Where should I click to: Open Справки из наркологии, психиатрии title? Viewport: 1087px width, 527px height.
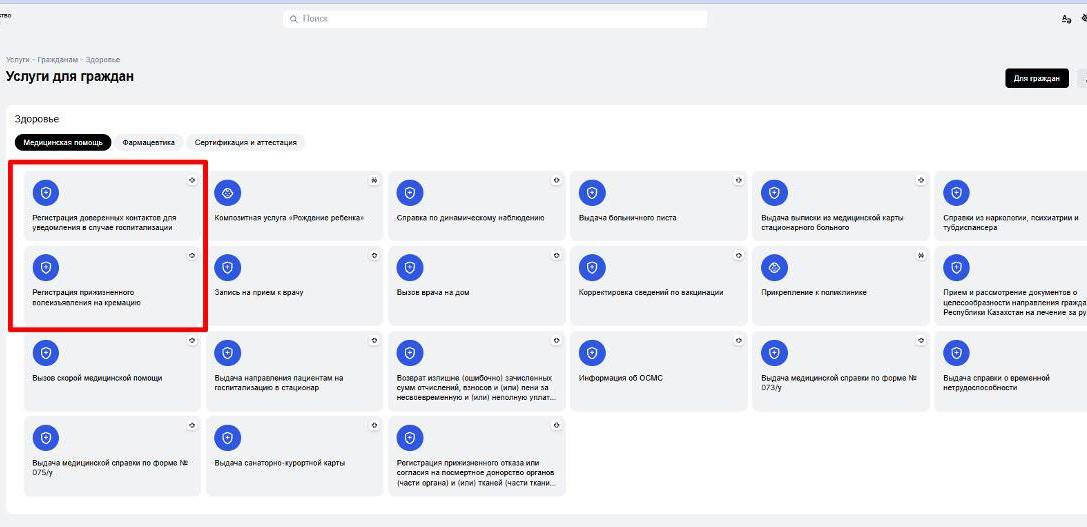click(x=1011, y=223)
